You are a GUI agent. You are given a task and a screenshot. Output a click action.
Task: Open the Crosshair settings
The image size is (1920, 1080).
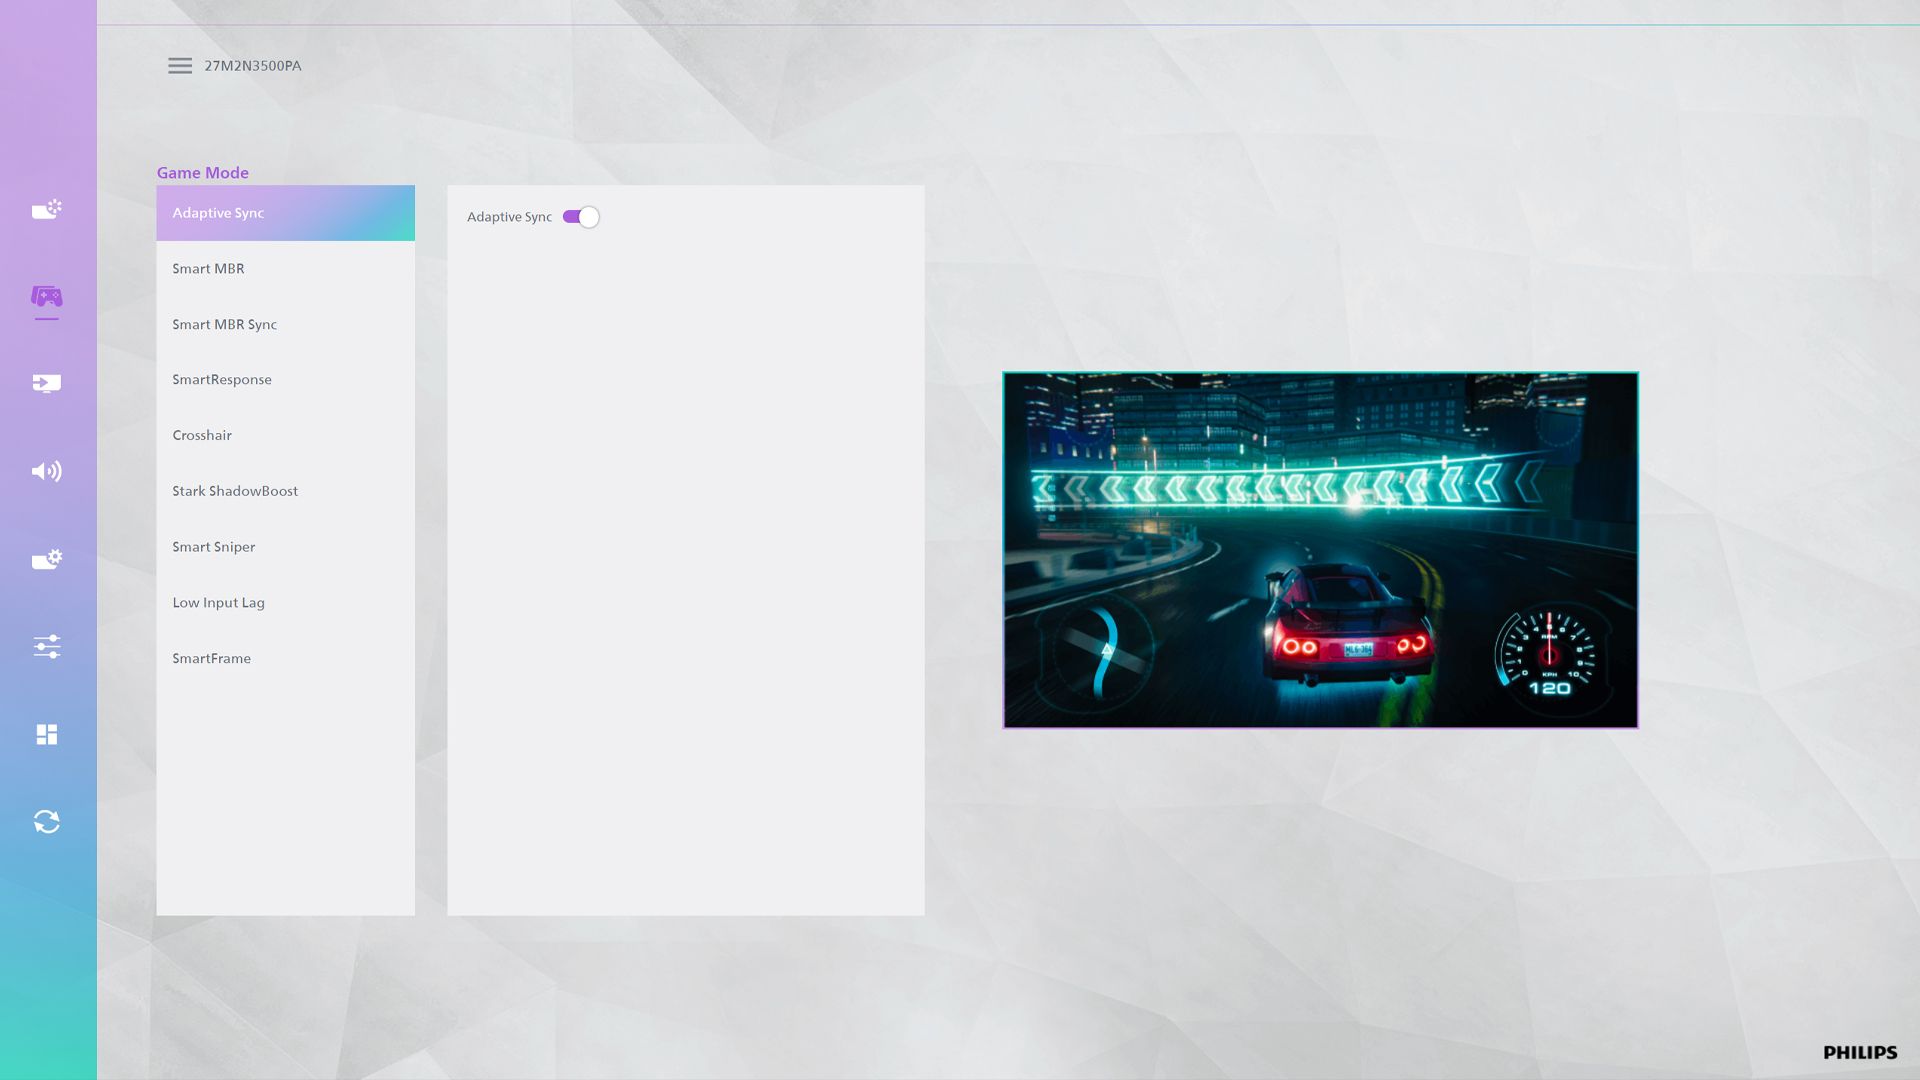(x=285, y=436)
